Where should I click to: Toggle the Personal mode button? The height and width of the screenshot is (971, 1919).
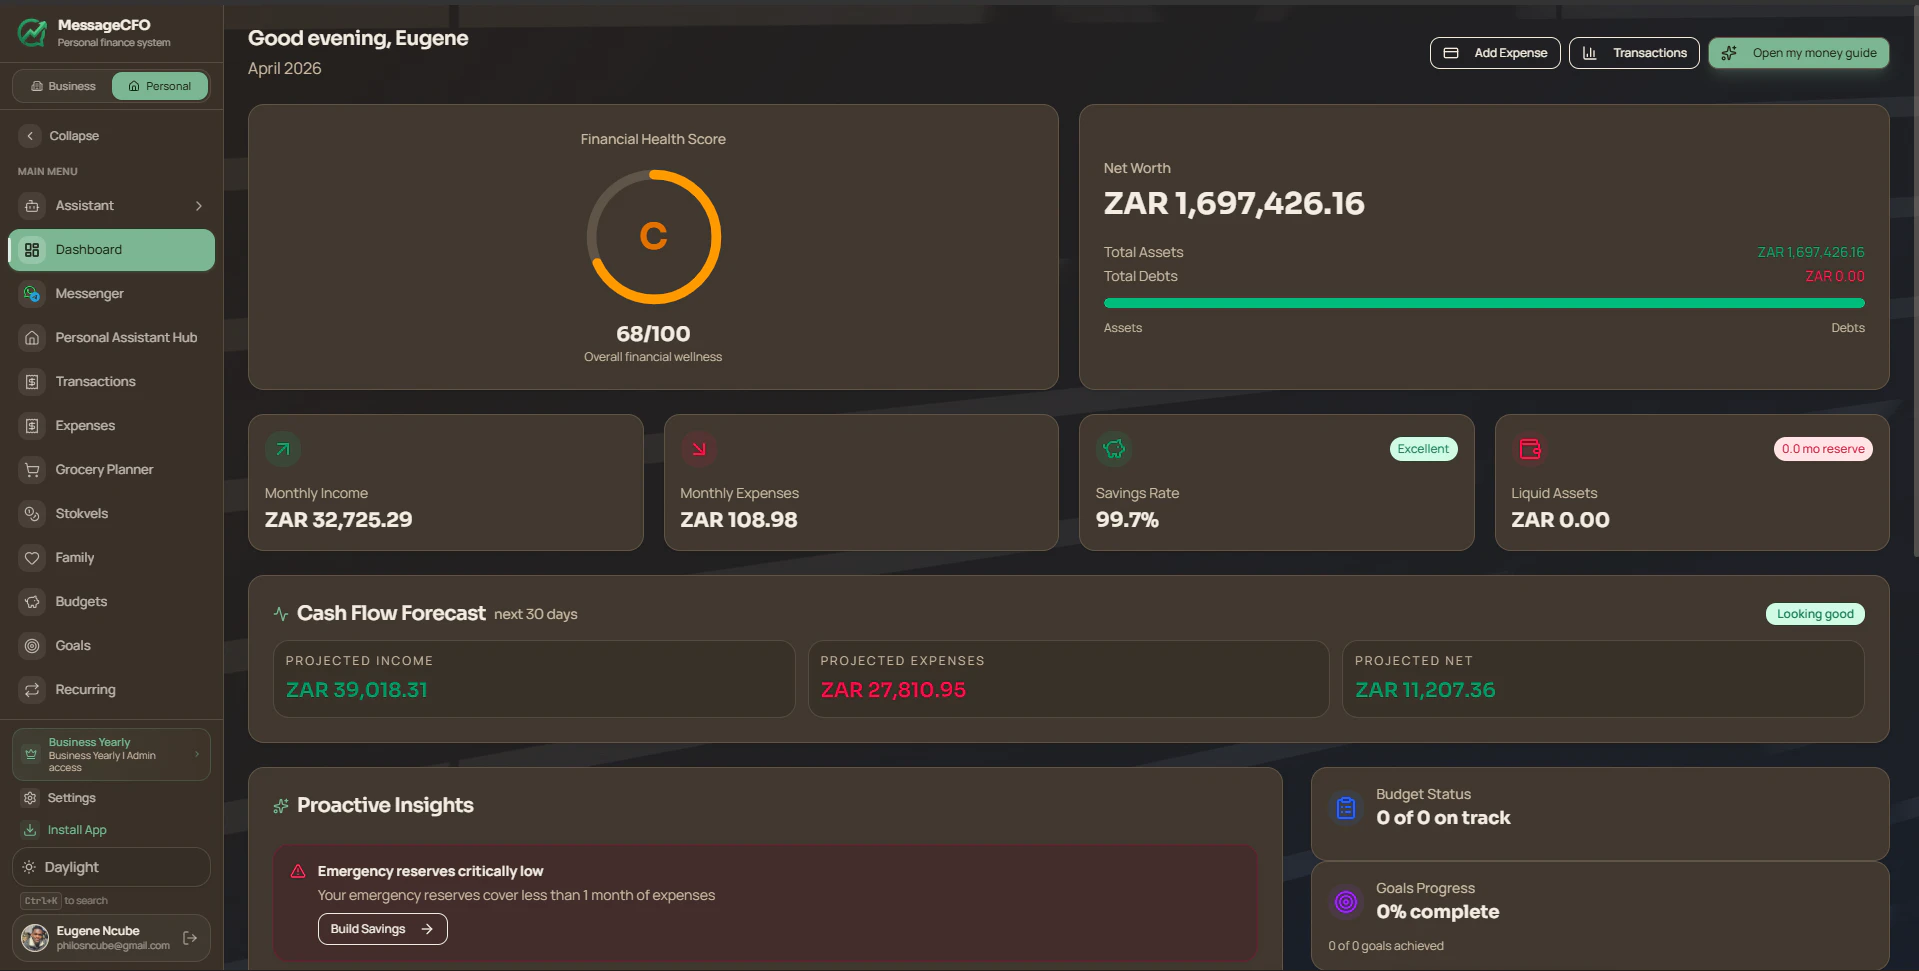coord(160,86)
